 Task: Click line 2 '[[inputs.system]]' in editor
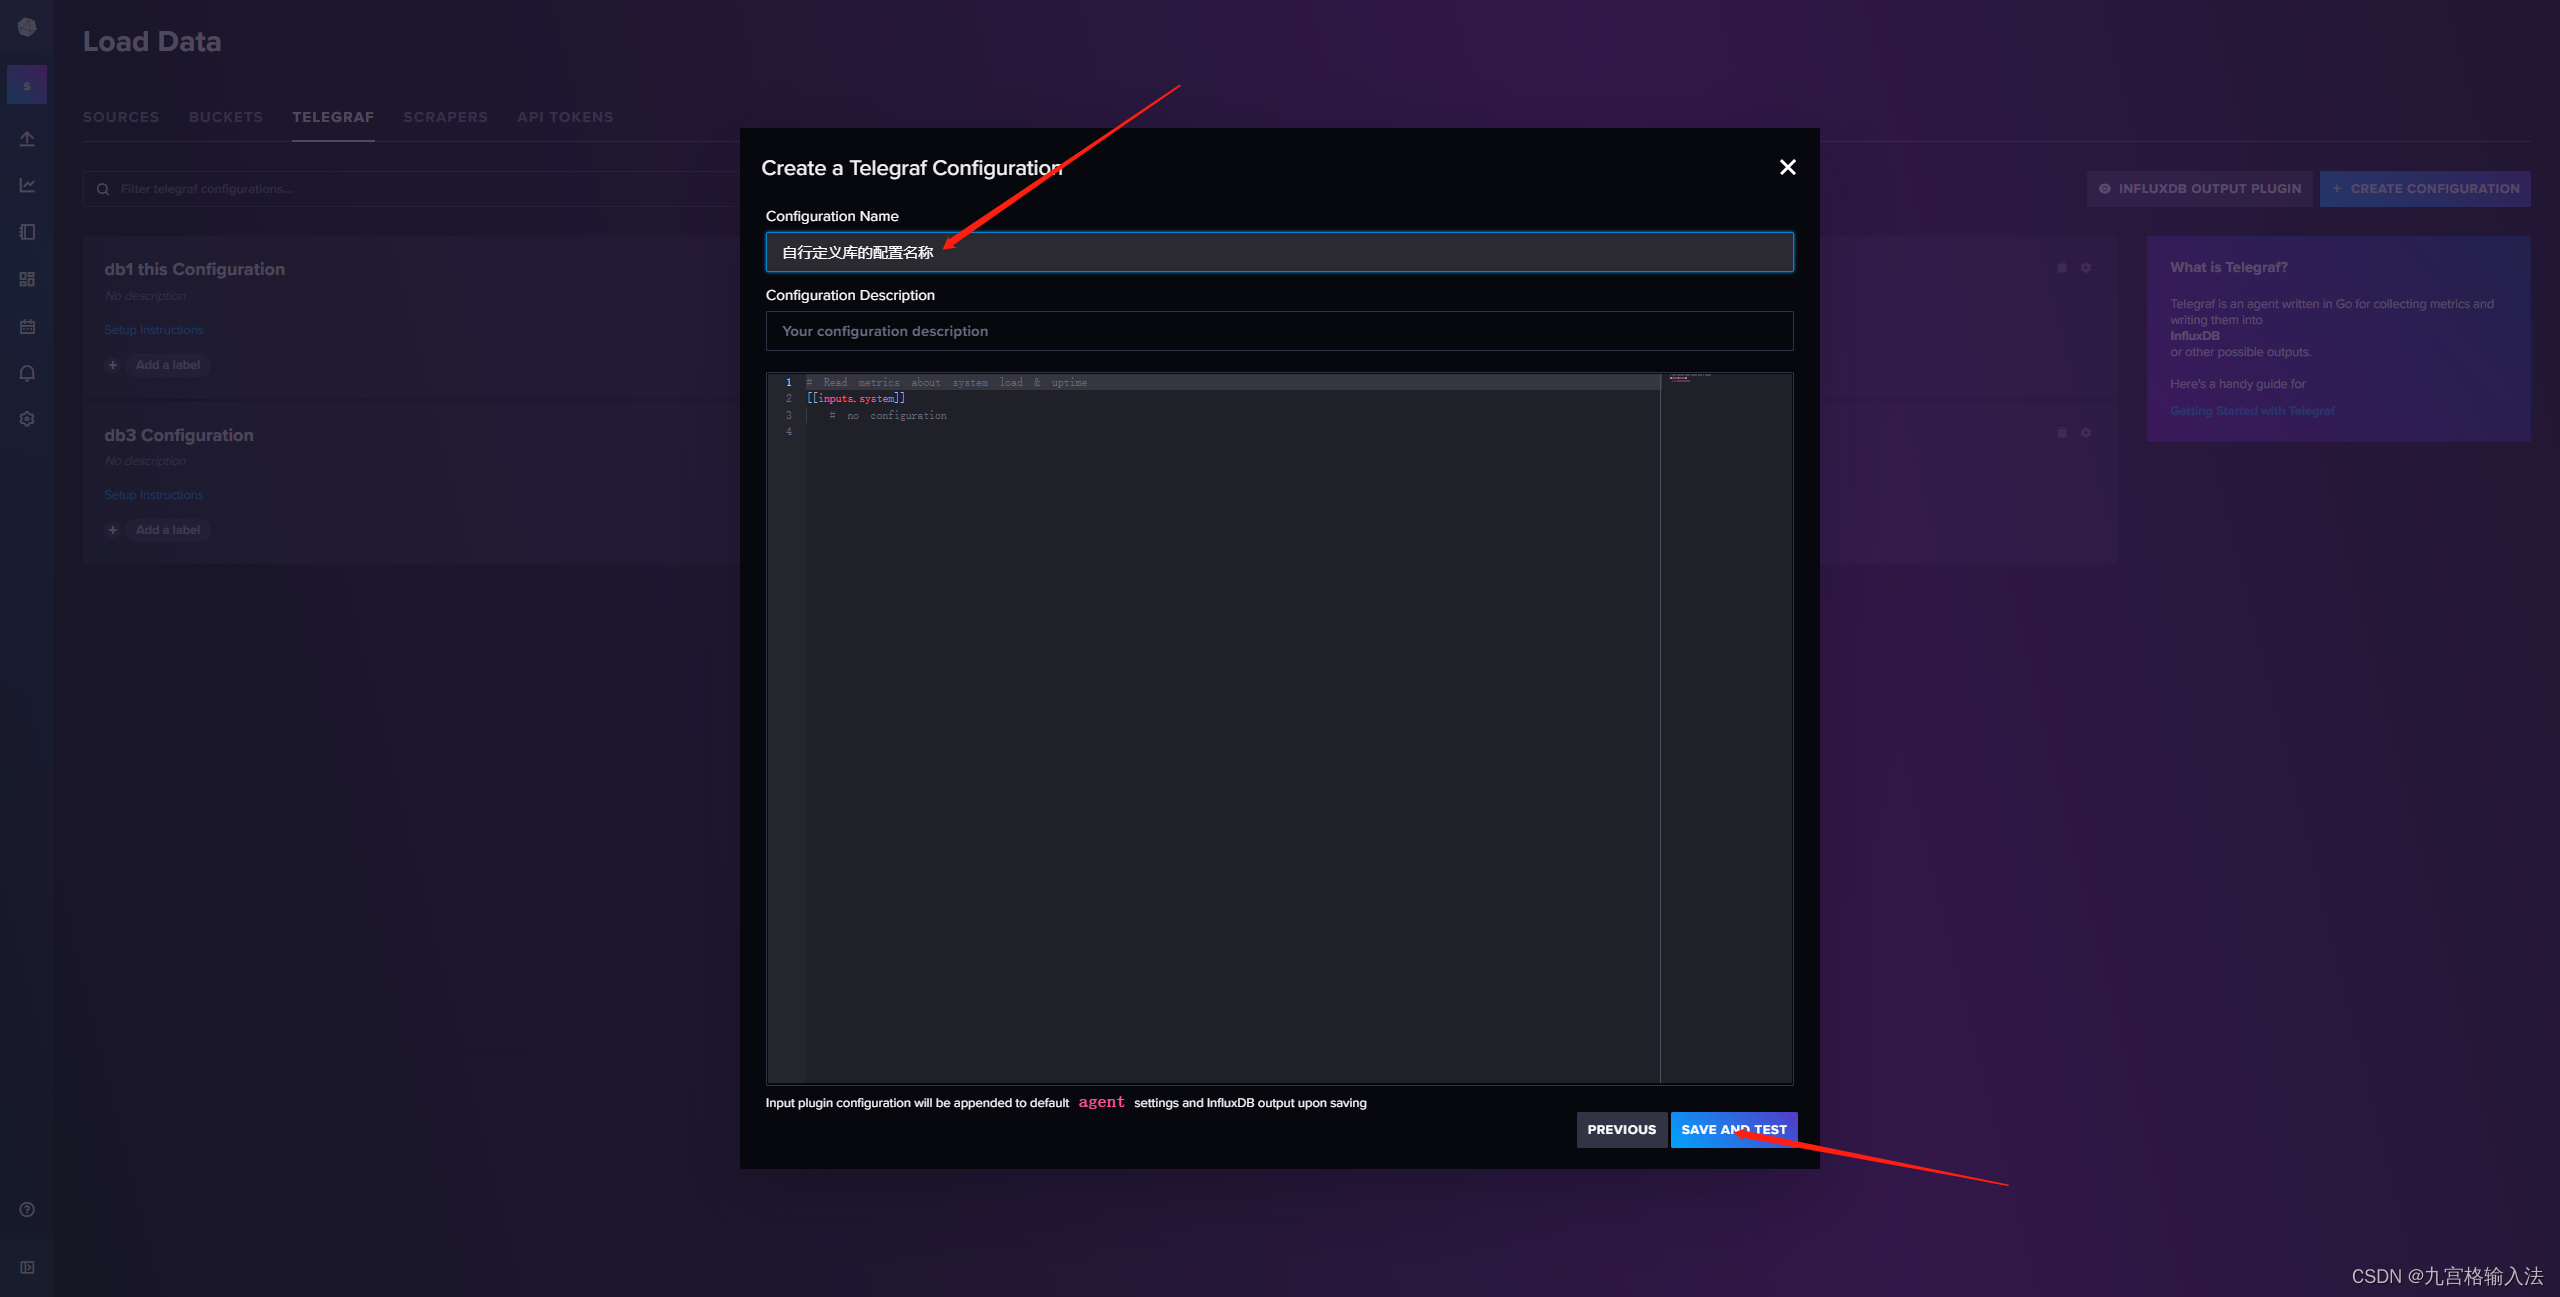[856, 398]
